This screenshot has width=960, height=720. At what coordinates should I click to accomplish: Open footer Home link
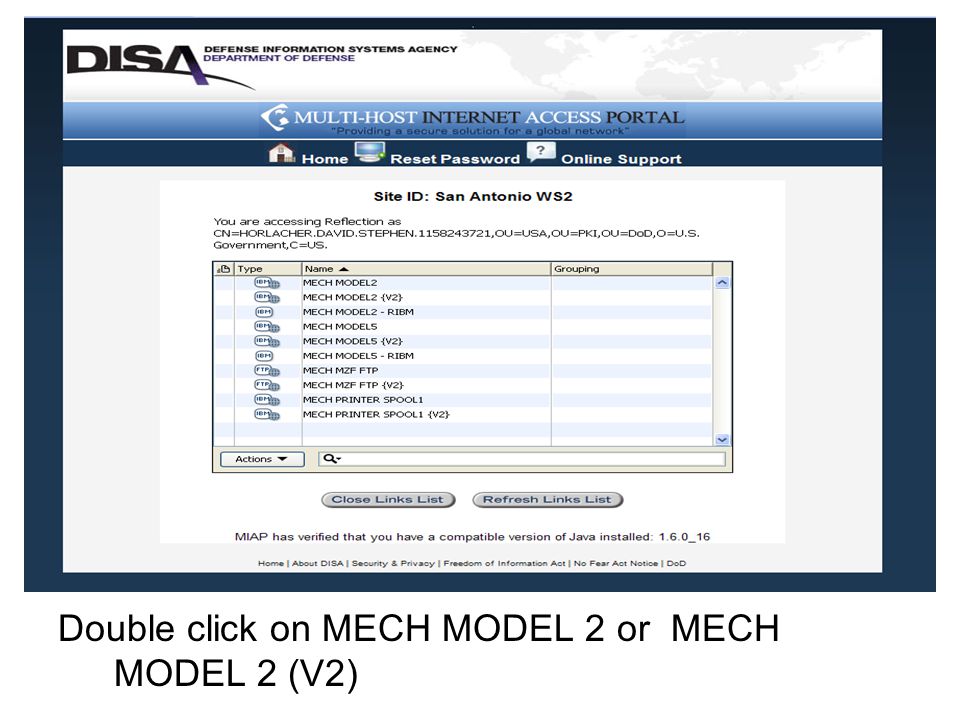271,563
